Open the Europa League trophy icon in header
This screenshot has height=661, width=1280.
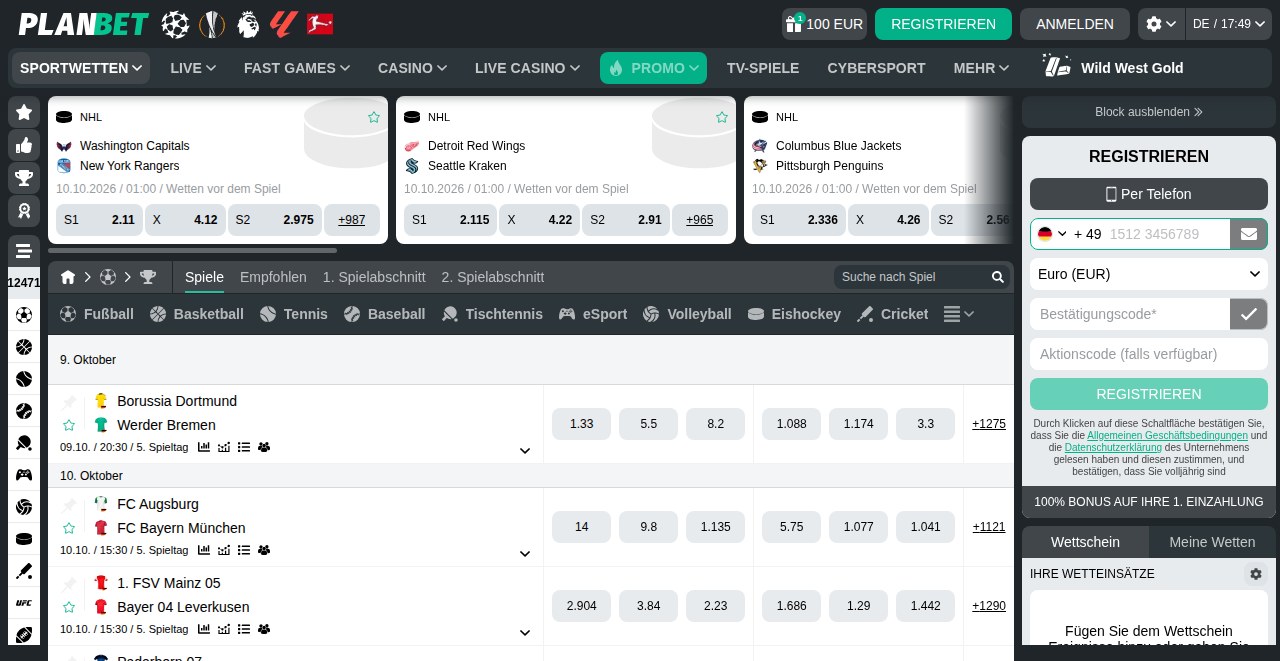click(x=212, y=24)
